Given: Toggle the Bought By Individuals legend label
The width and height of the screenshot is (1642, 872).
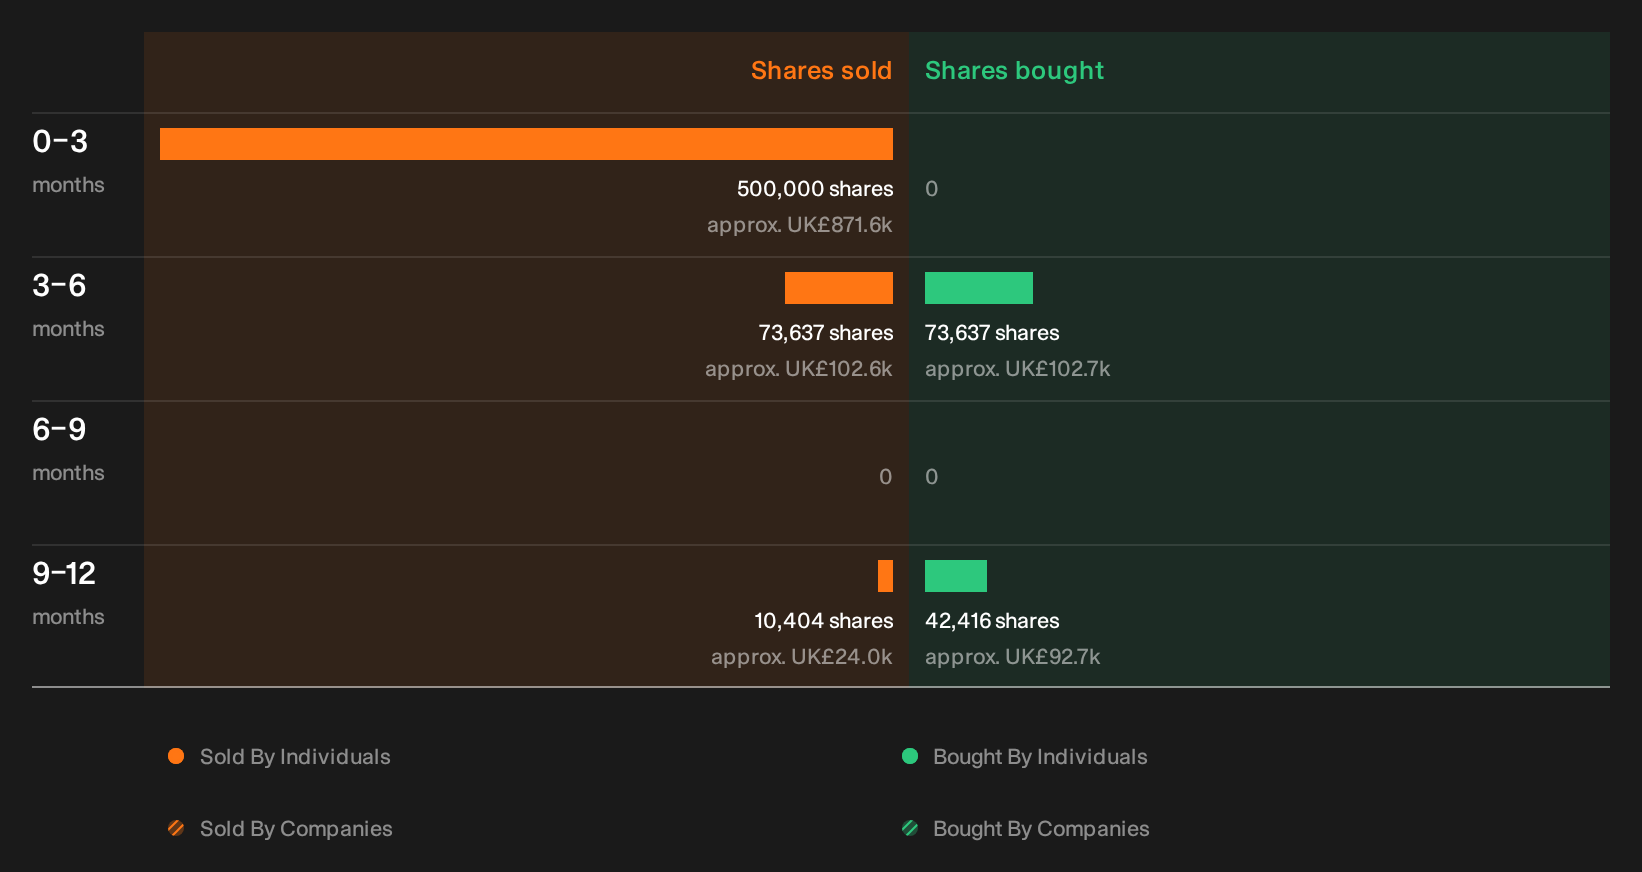Looking at the screenshot, I should 1040,757.
